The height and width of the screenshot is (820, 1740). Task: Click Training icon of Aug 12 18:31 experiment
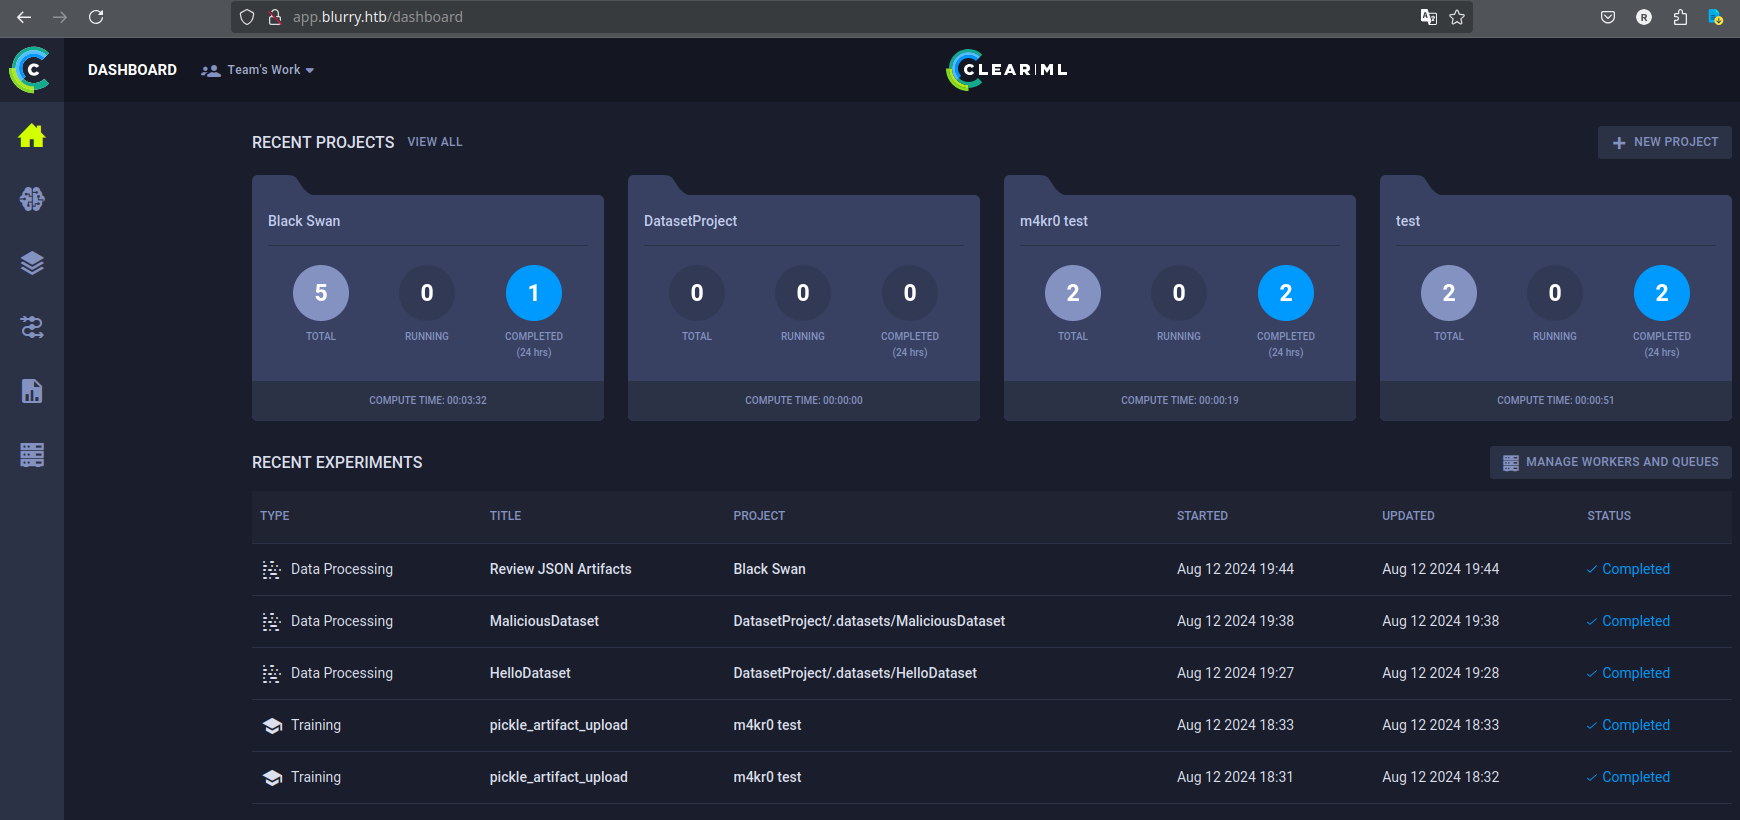pyautogui.click(x=272, y=778)
